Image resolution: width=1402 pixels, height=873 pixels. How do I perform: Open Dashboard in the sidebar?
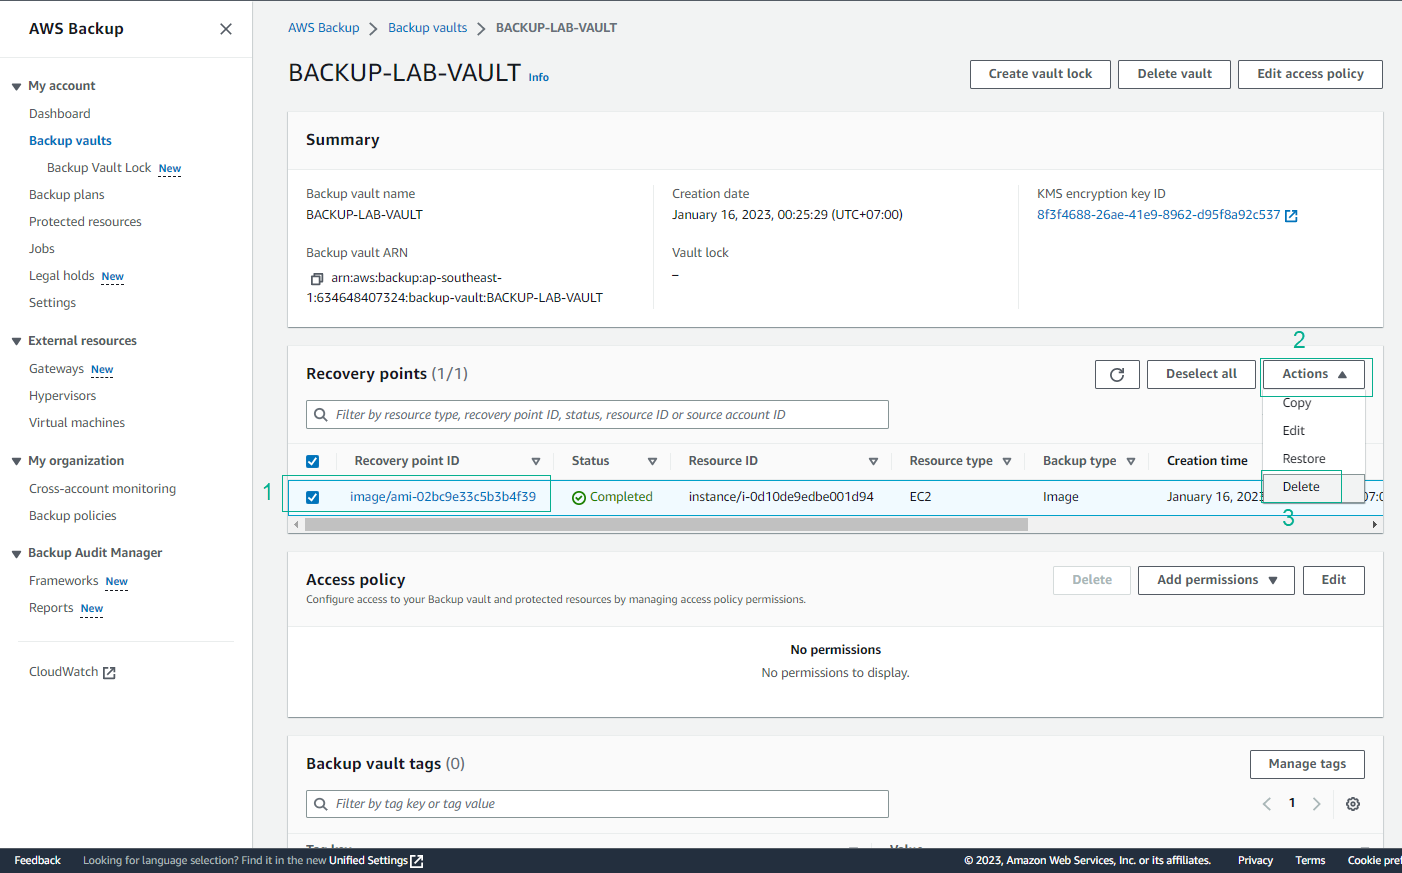tap(59, 114)
